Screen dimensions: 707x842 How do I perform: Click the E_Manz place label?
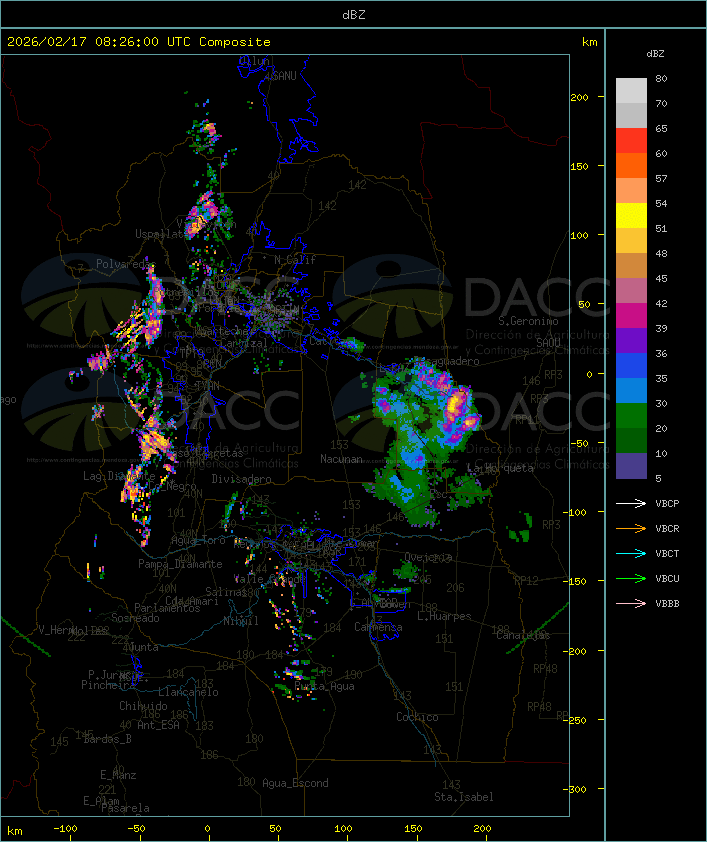click(118, 775)
